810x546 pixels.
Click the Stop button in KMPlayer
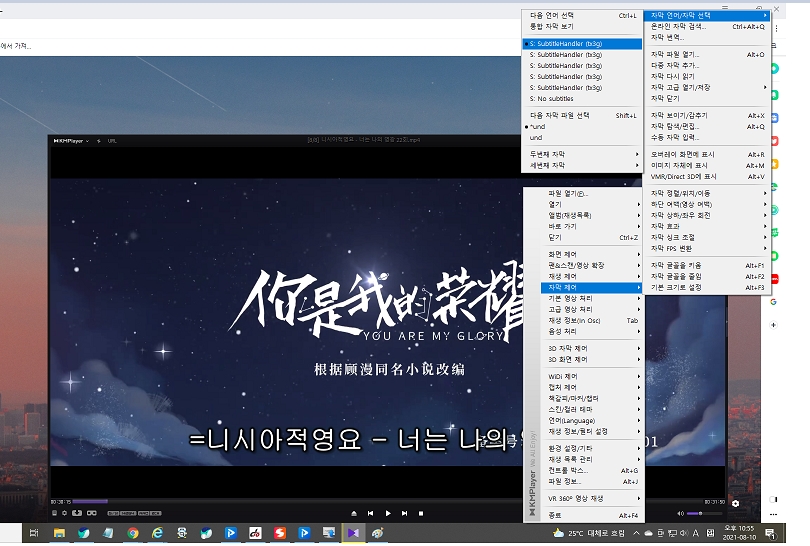click(421, 513)
